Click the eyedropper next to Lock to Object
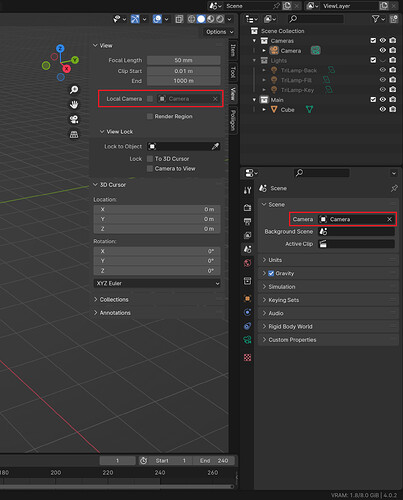 point(215,146)
